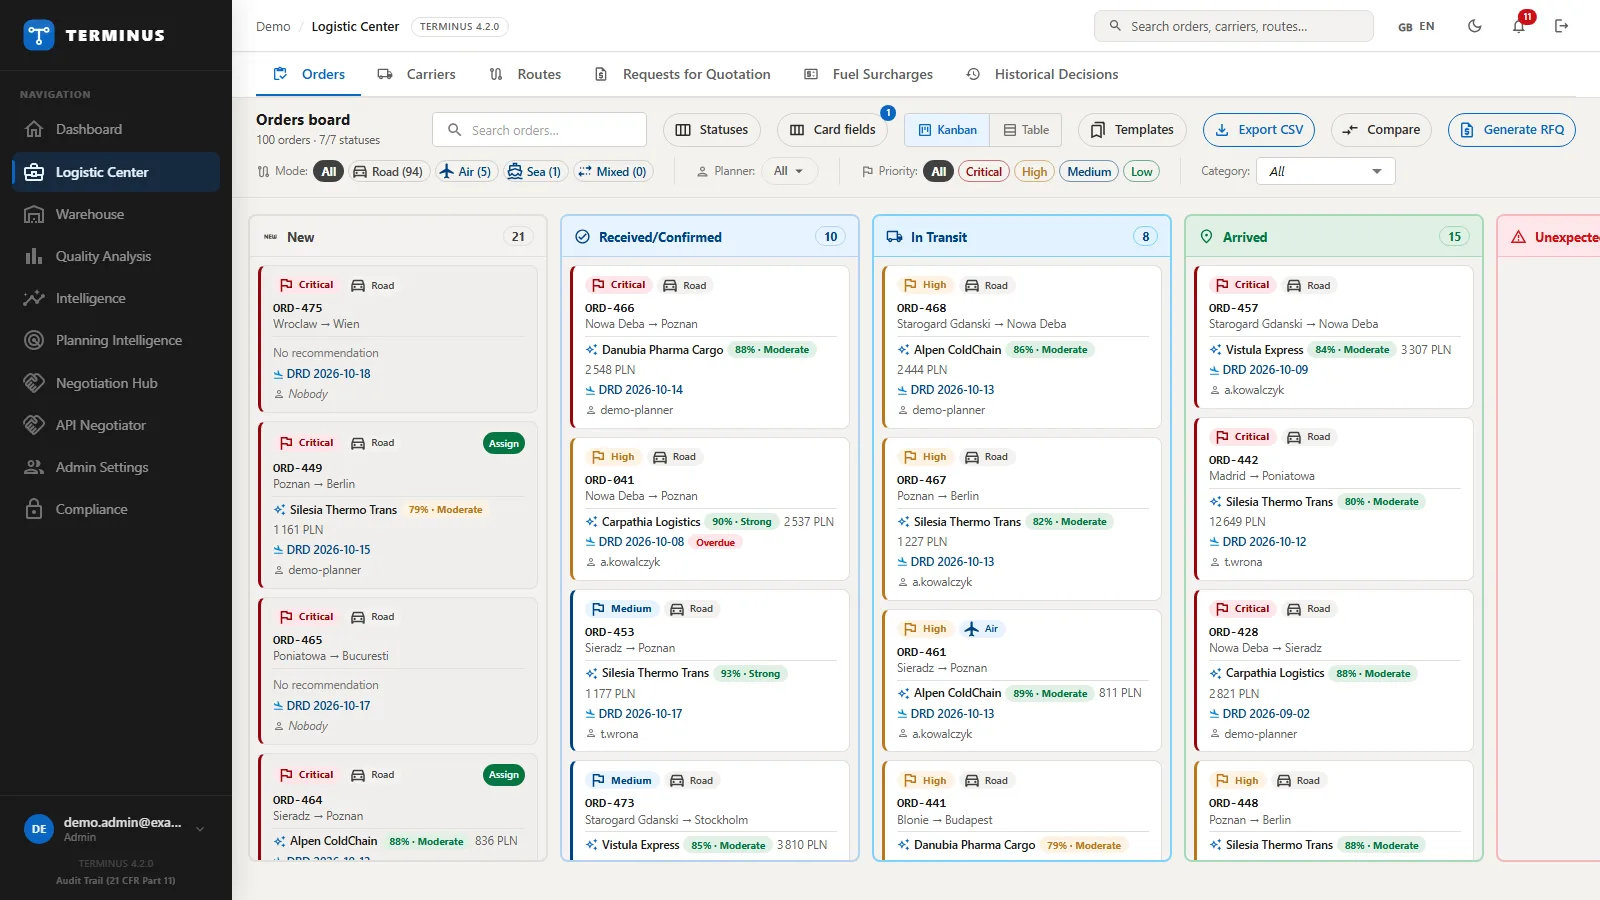This screenshot has height=900, width=1600.
Task: Switch language via GB EN selector
Action: (x=1416, y=26)
